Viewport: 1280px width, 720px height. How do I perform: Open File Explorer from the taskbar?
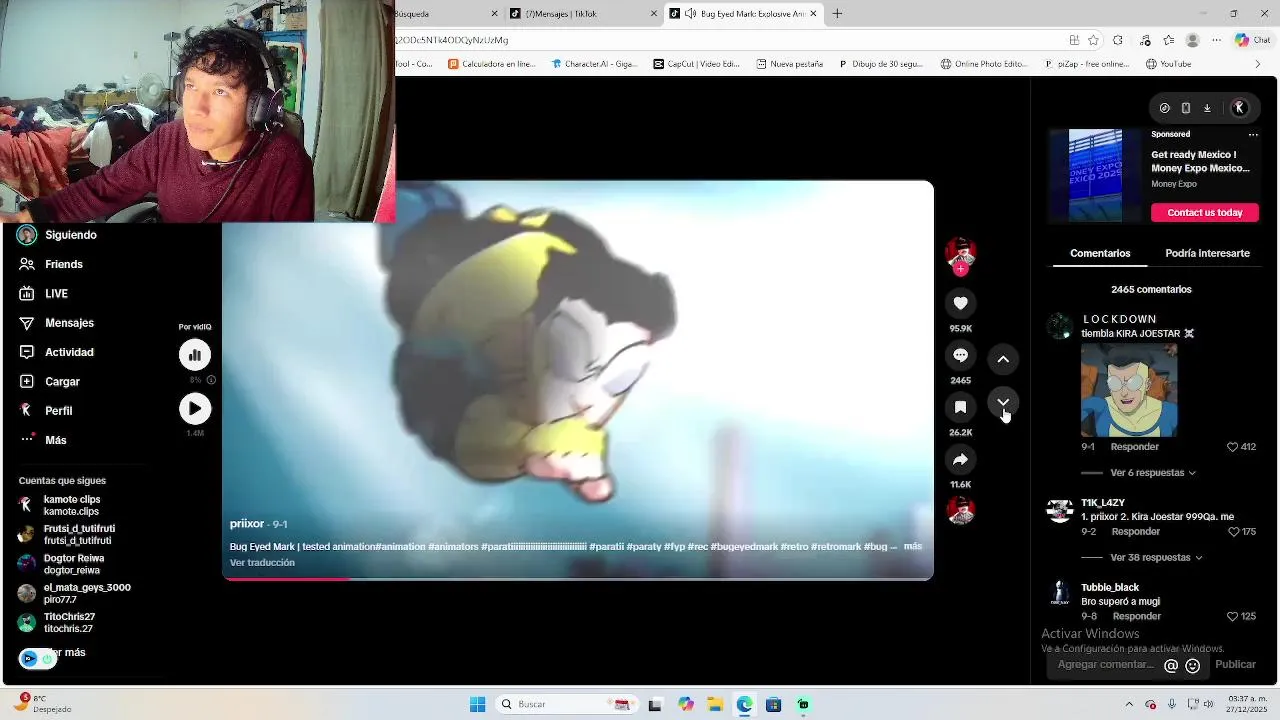coord(715,704)
